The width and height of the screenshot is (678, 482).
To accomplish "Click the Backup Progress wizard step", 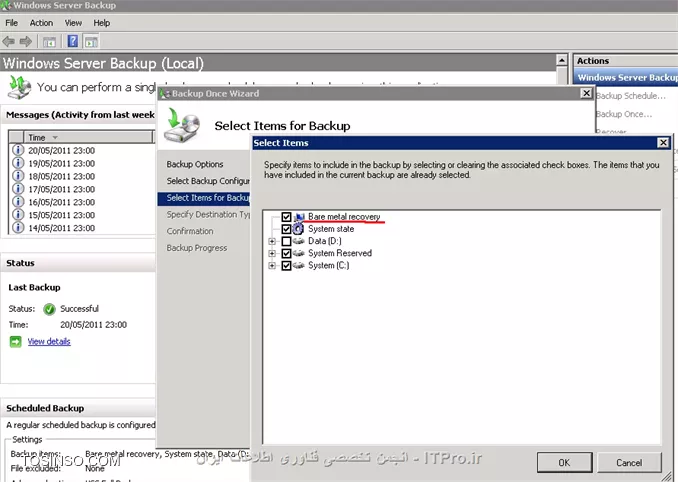I will click(197, 248).
